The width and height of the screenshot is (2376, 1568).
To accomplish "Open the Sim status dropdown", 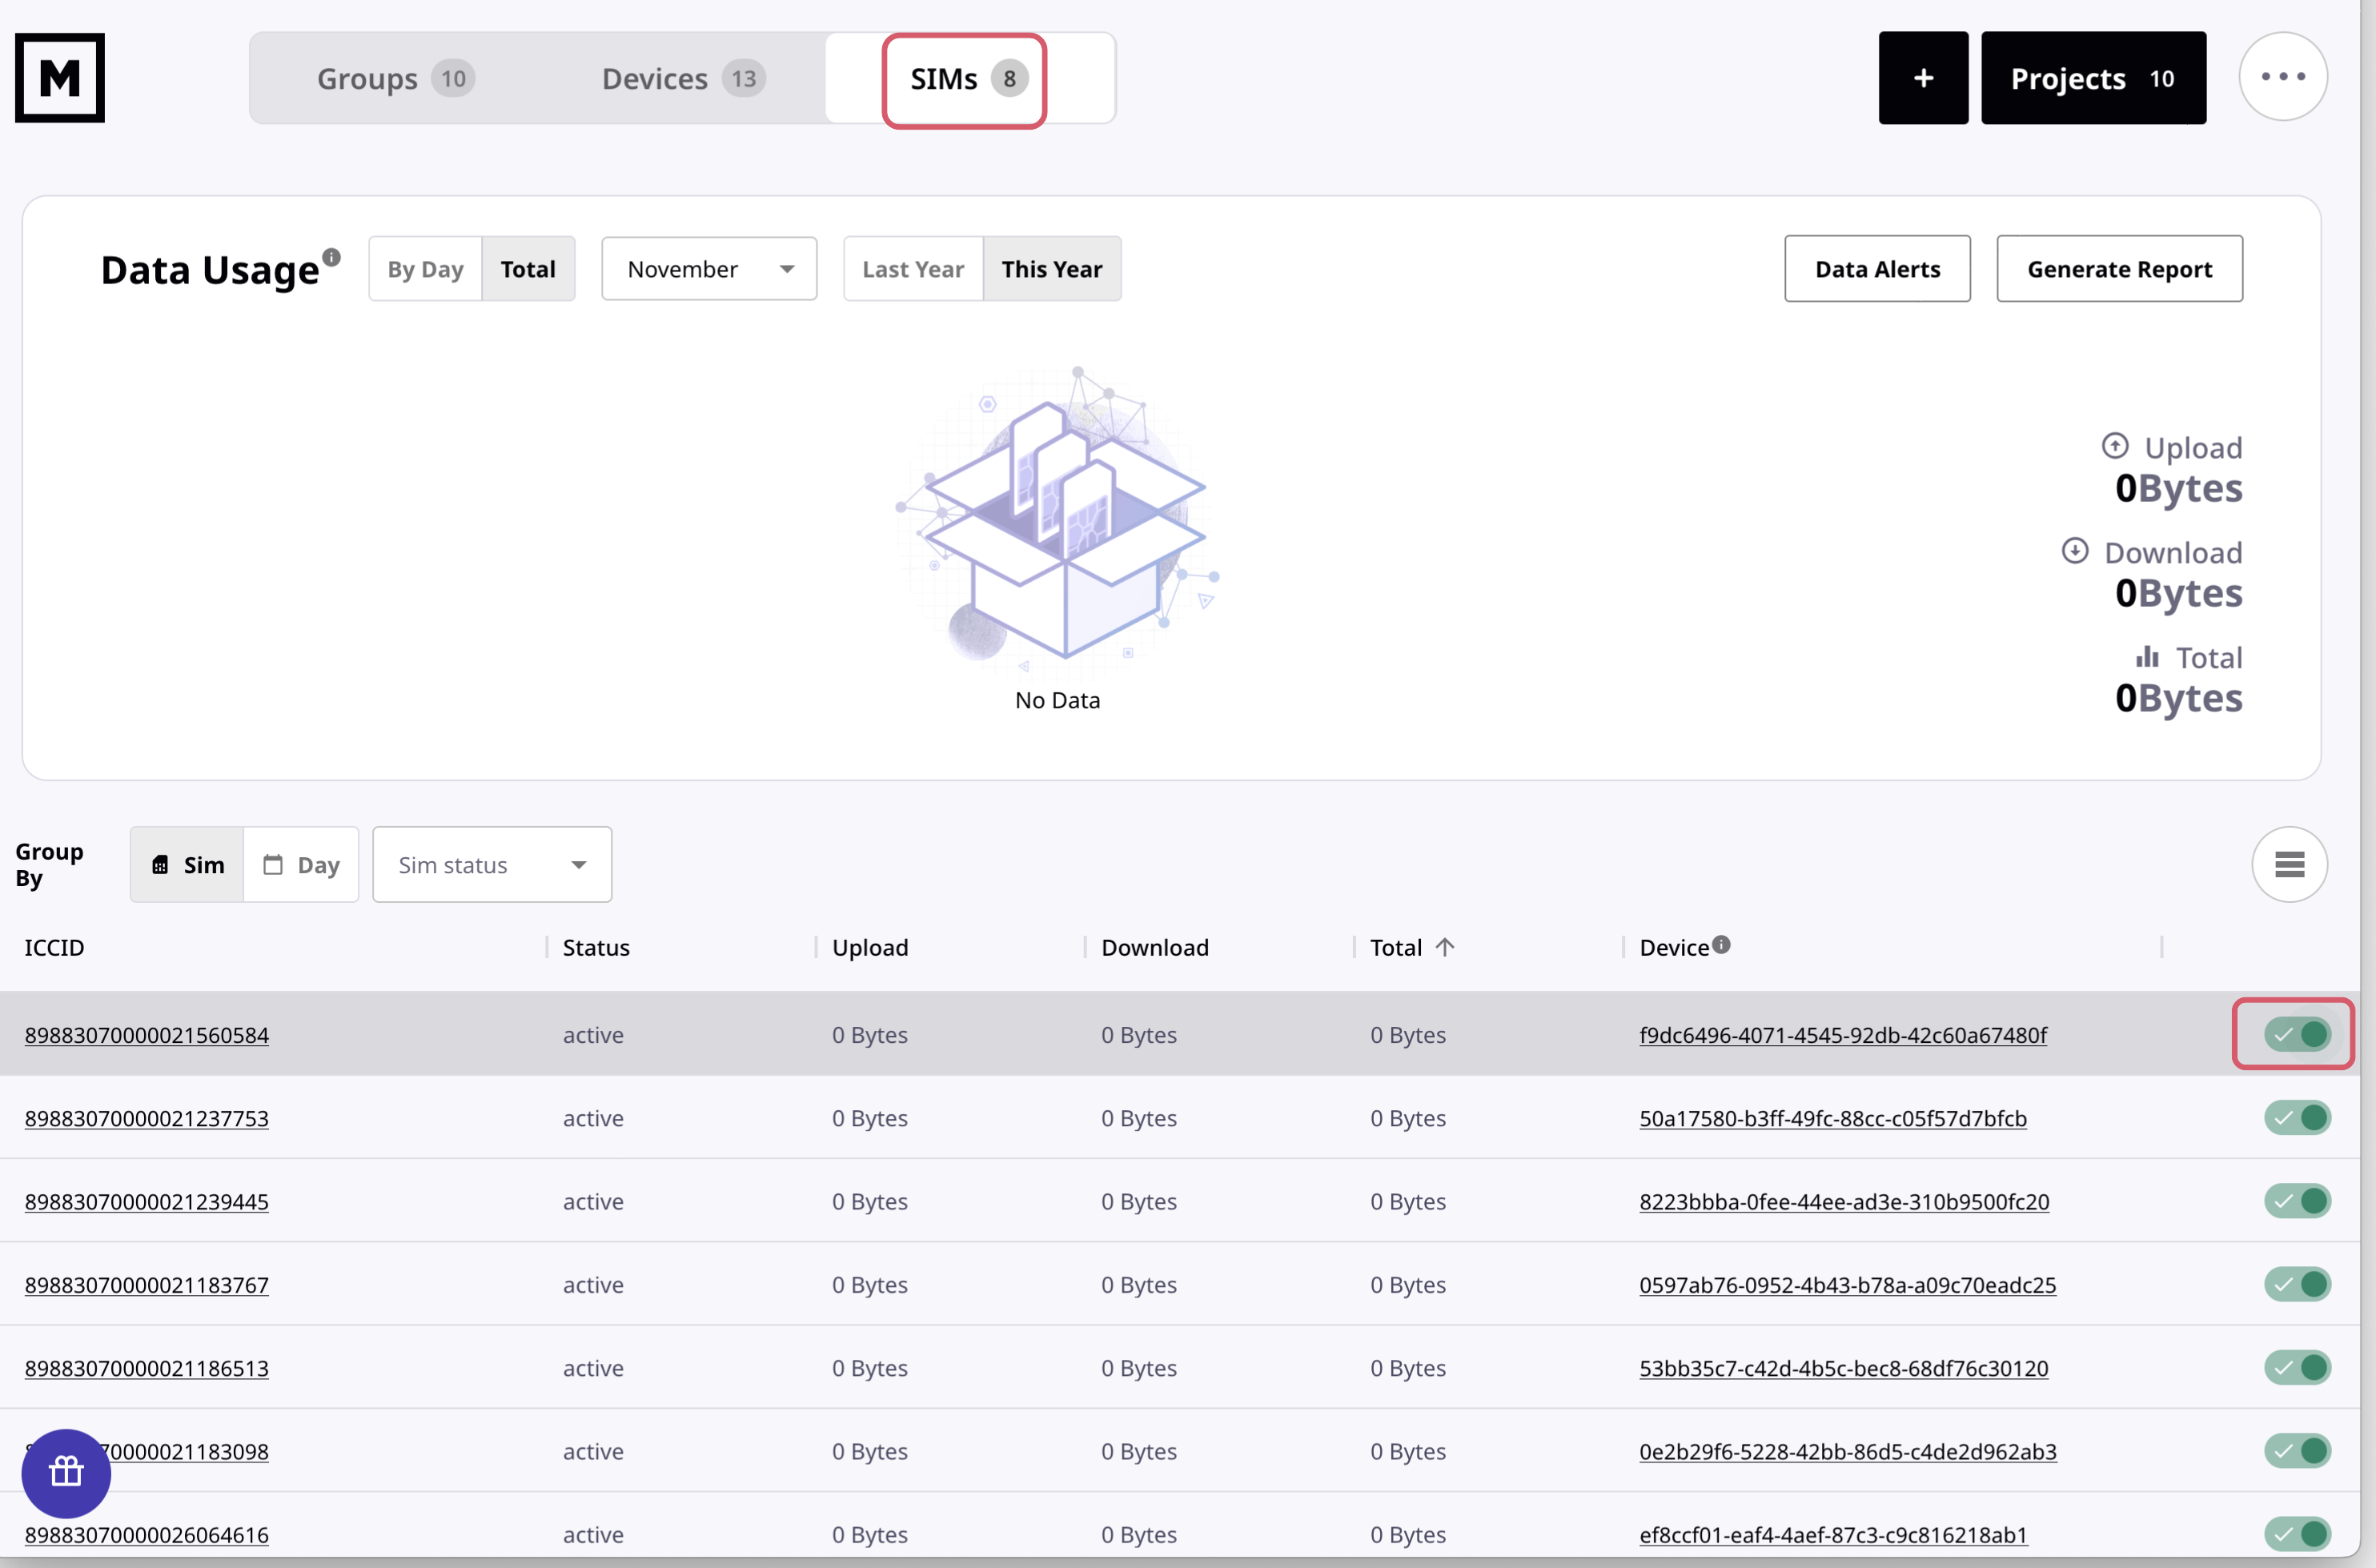I will tap(492, 864).
